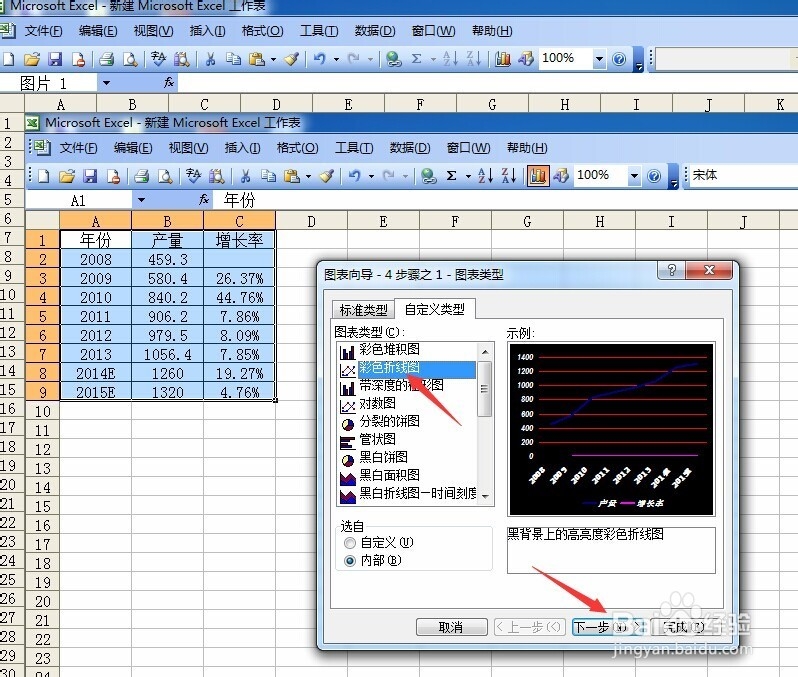
Task: Open the A1 name box dropdown in inner window
Action: click(141, 200)
